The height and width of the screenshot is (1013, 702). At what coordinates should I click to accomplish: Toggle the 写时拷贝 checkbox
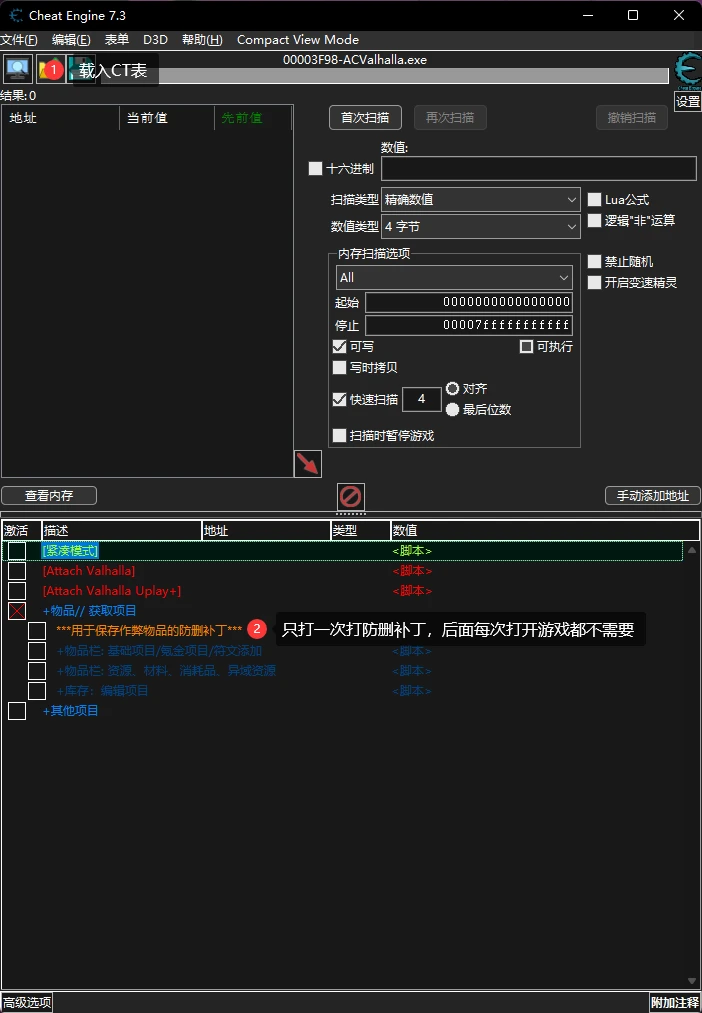click(x=340, y=368)
